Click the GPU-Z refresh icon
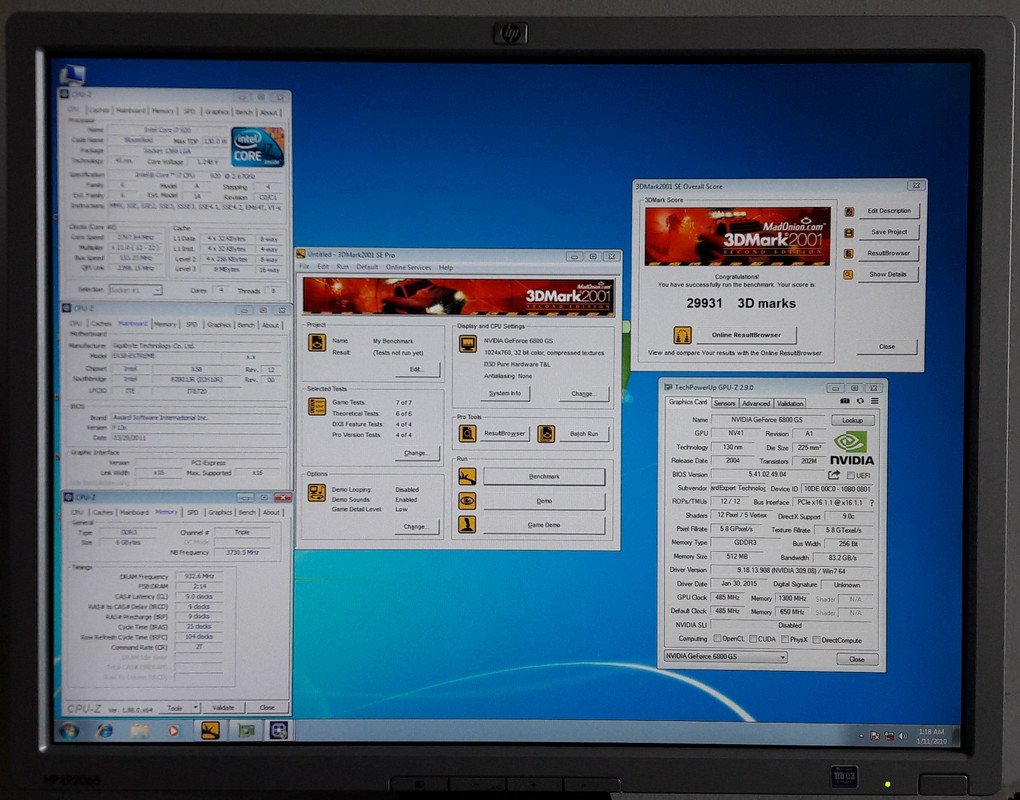This screenshot has width=1020, height=800. click(x=860, y=401)
